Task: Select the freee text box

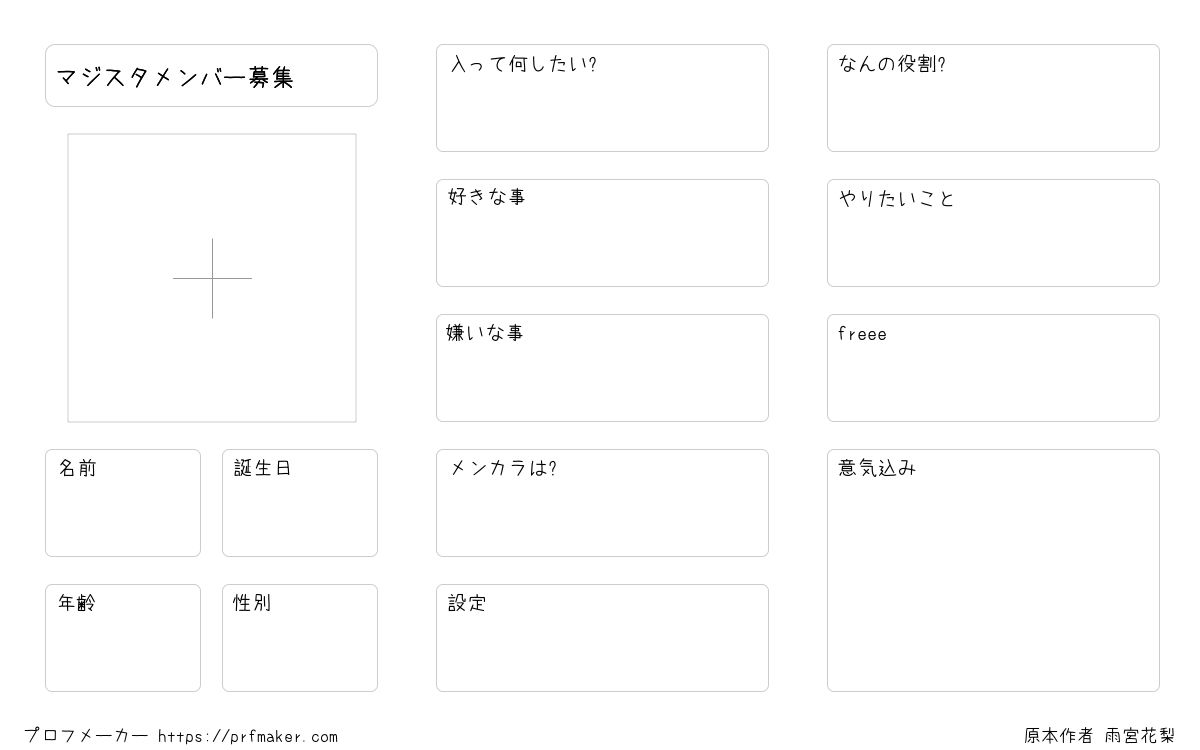Action: click(x=993, y=368)
